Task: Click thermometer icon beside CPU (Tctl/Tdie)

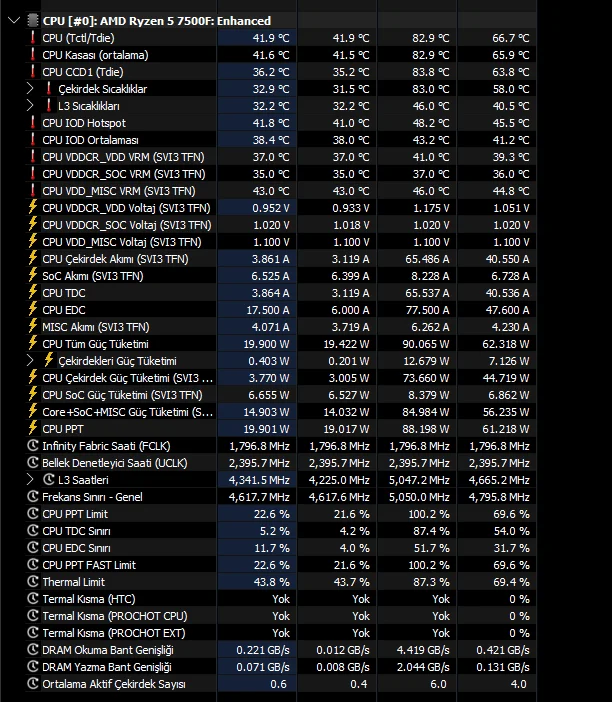Action: click(33, 38)
